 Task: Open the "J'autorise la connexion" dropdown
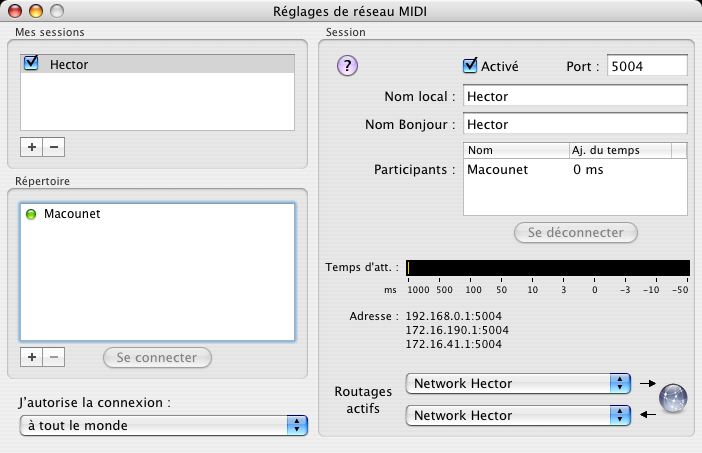tap(164, 425)
